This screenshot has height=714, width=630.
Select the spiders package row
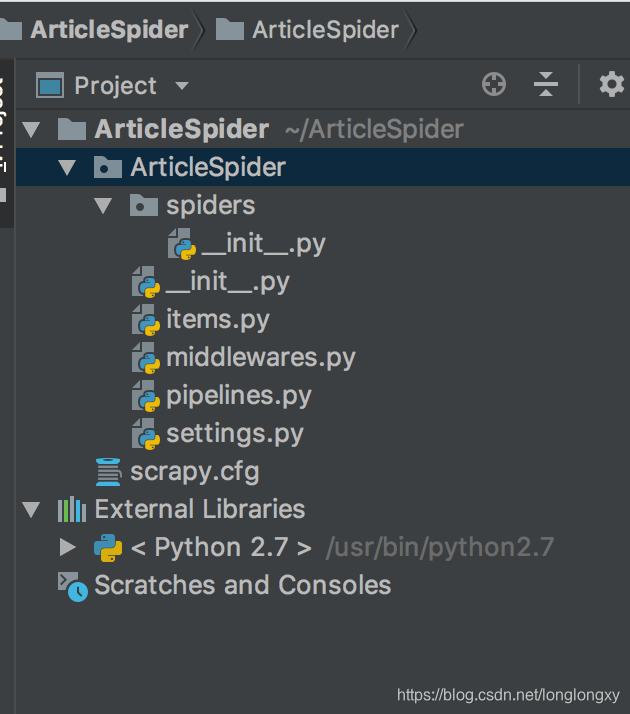(x=323, y=205)
